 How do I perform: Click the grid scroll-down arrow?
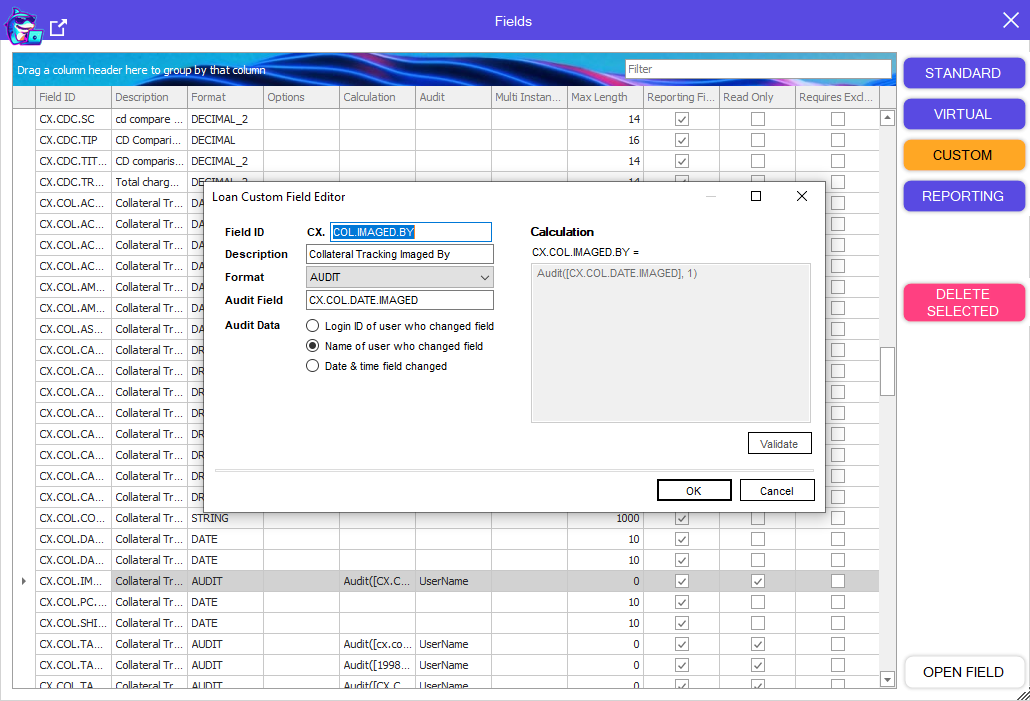point(886,679)
